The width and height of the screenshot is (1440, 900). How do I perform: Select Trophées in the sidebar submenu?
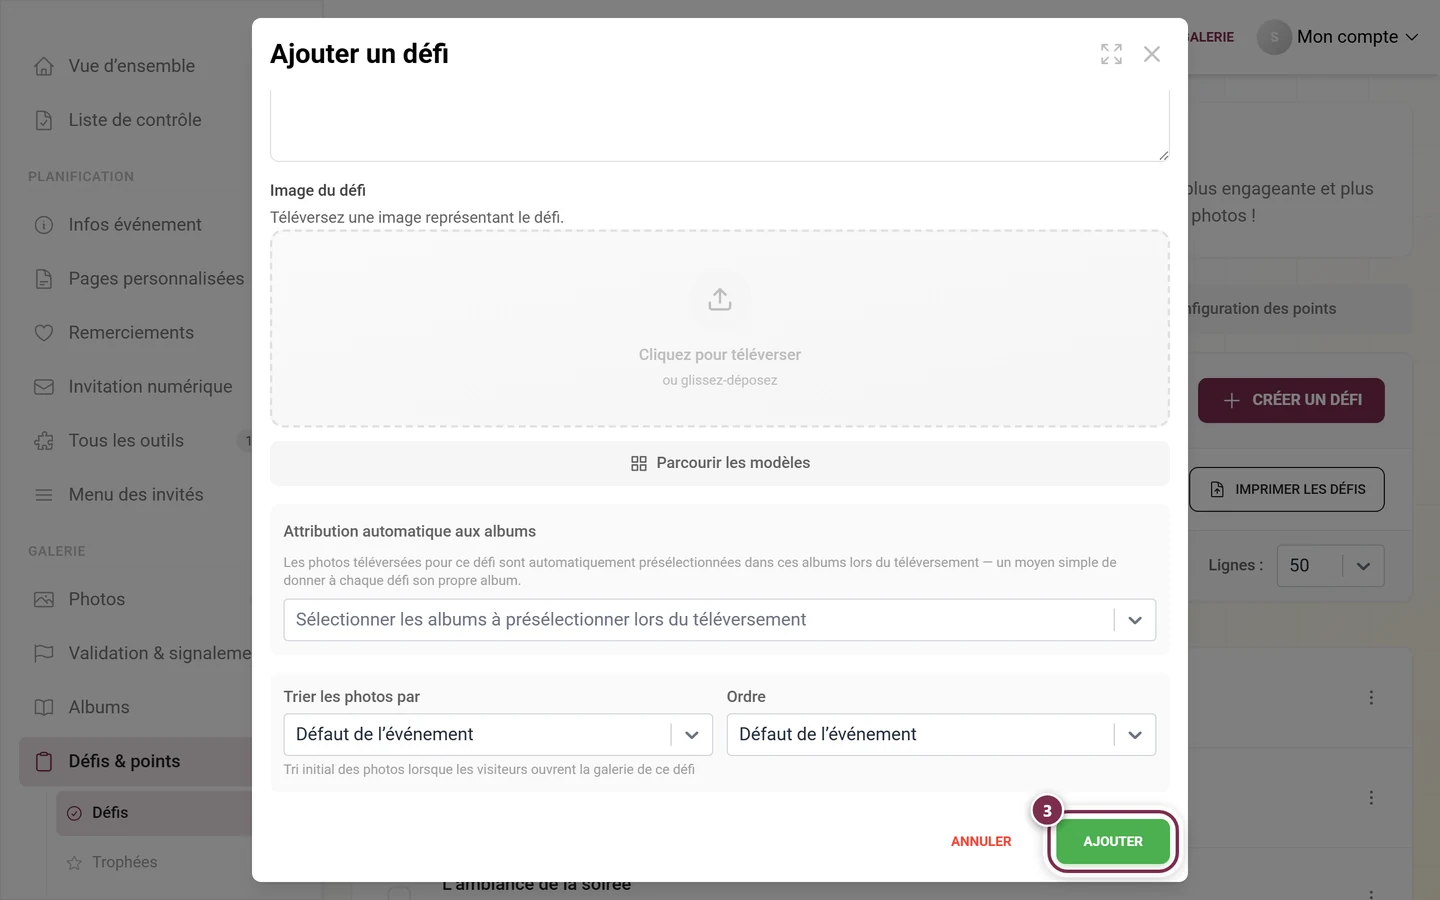125,862
